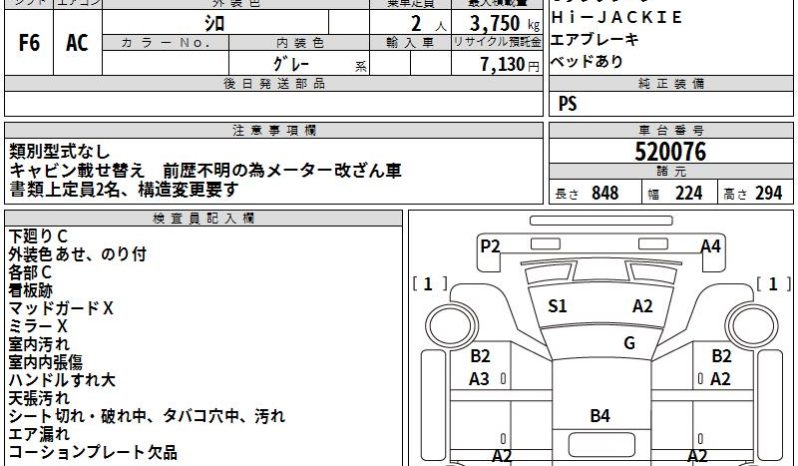Select the PS equipment value
Viewport: 798px width, 466px height.
click(567, 104)
